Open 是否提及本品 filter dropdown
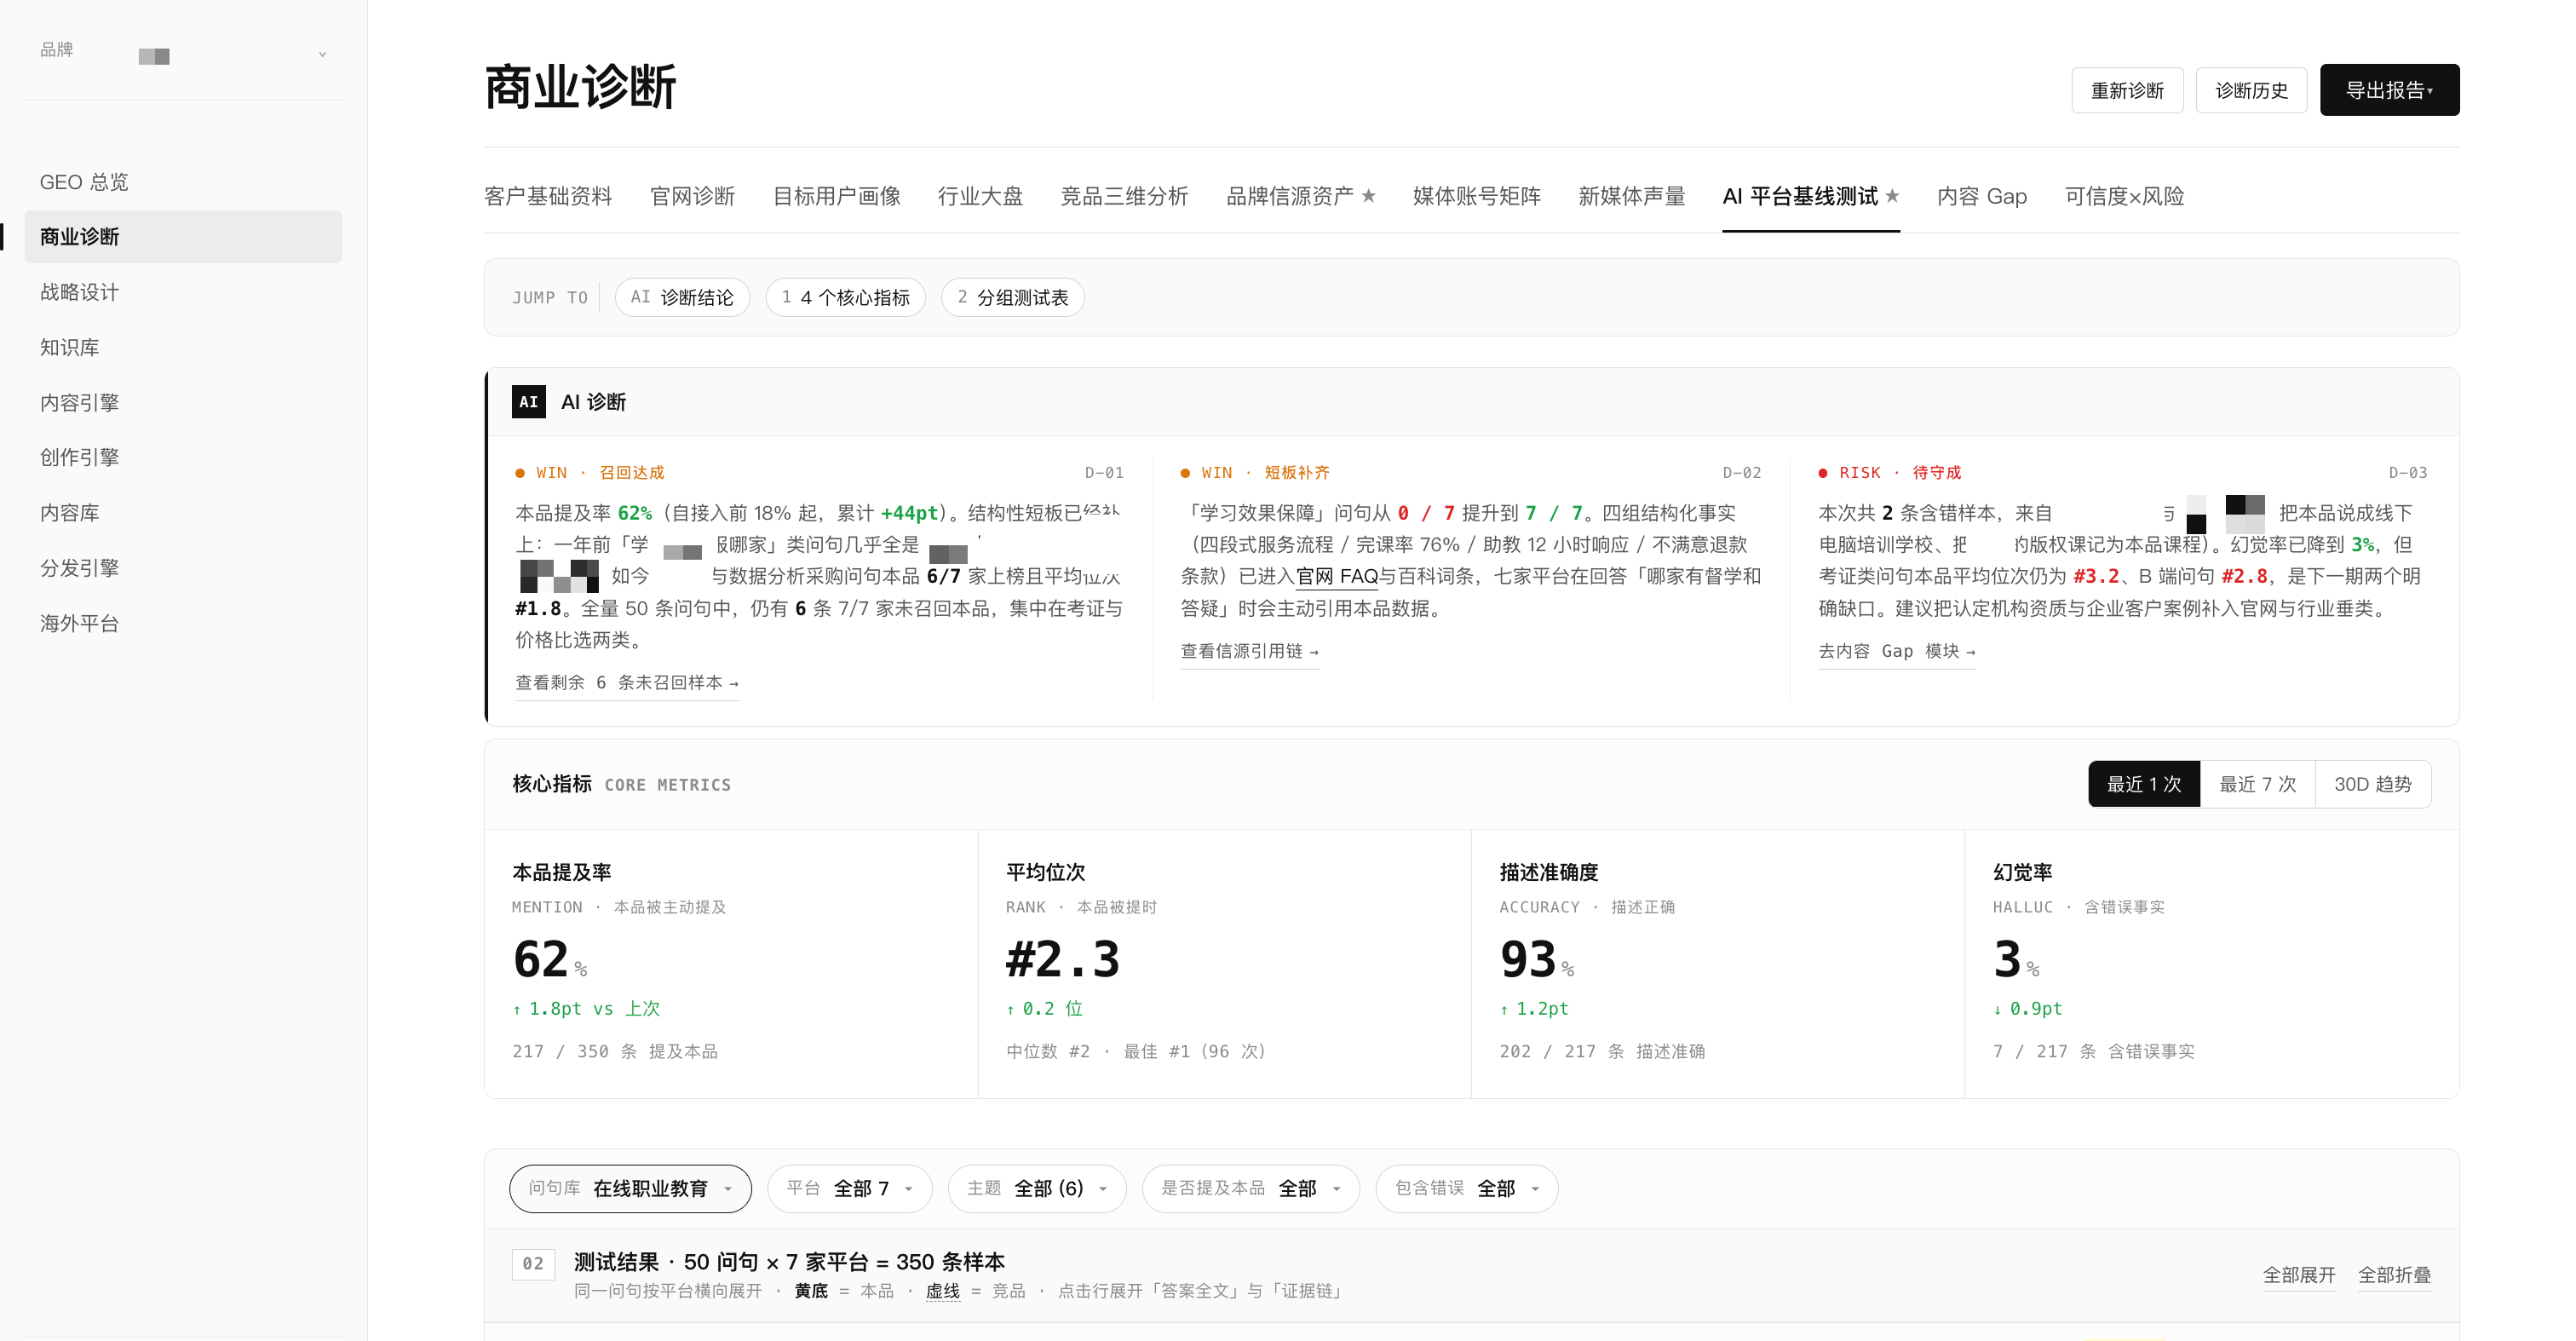 coord(1250,1188)
